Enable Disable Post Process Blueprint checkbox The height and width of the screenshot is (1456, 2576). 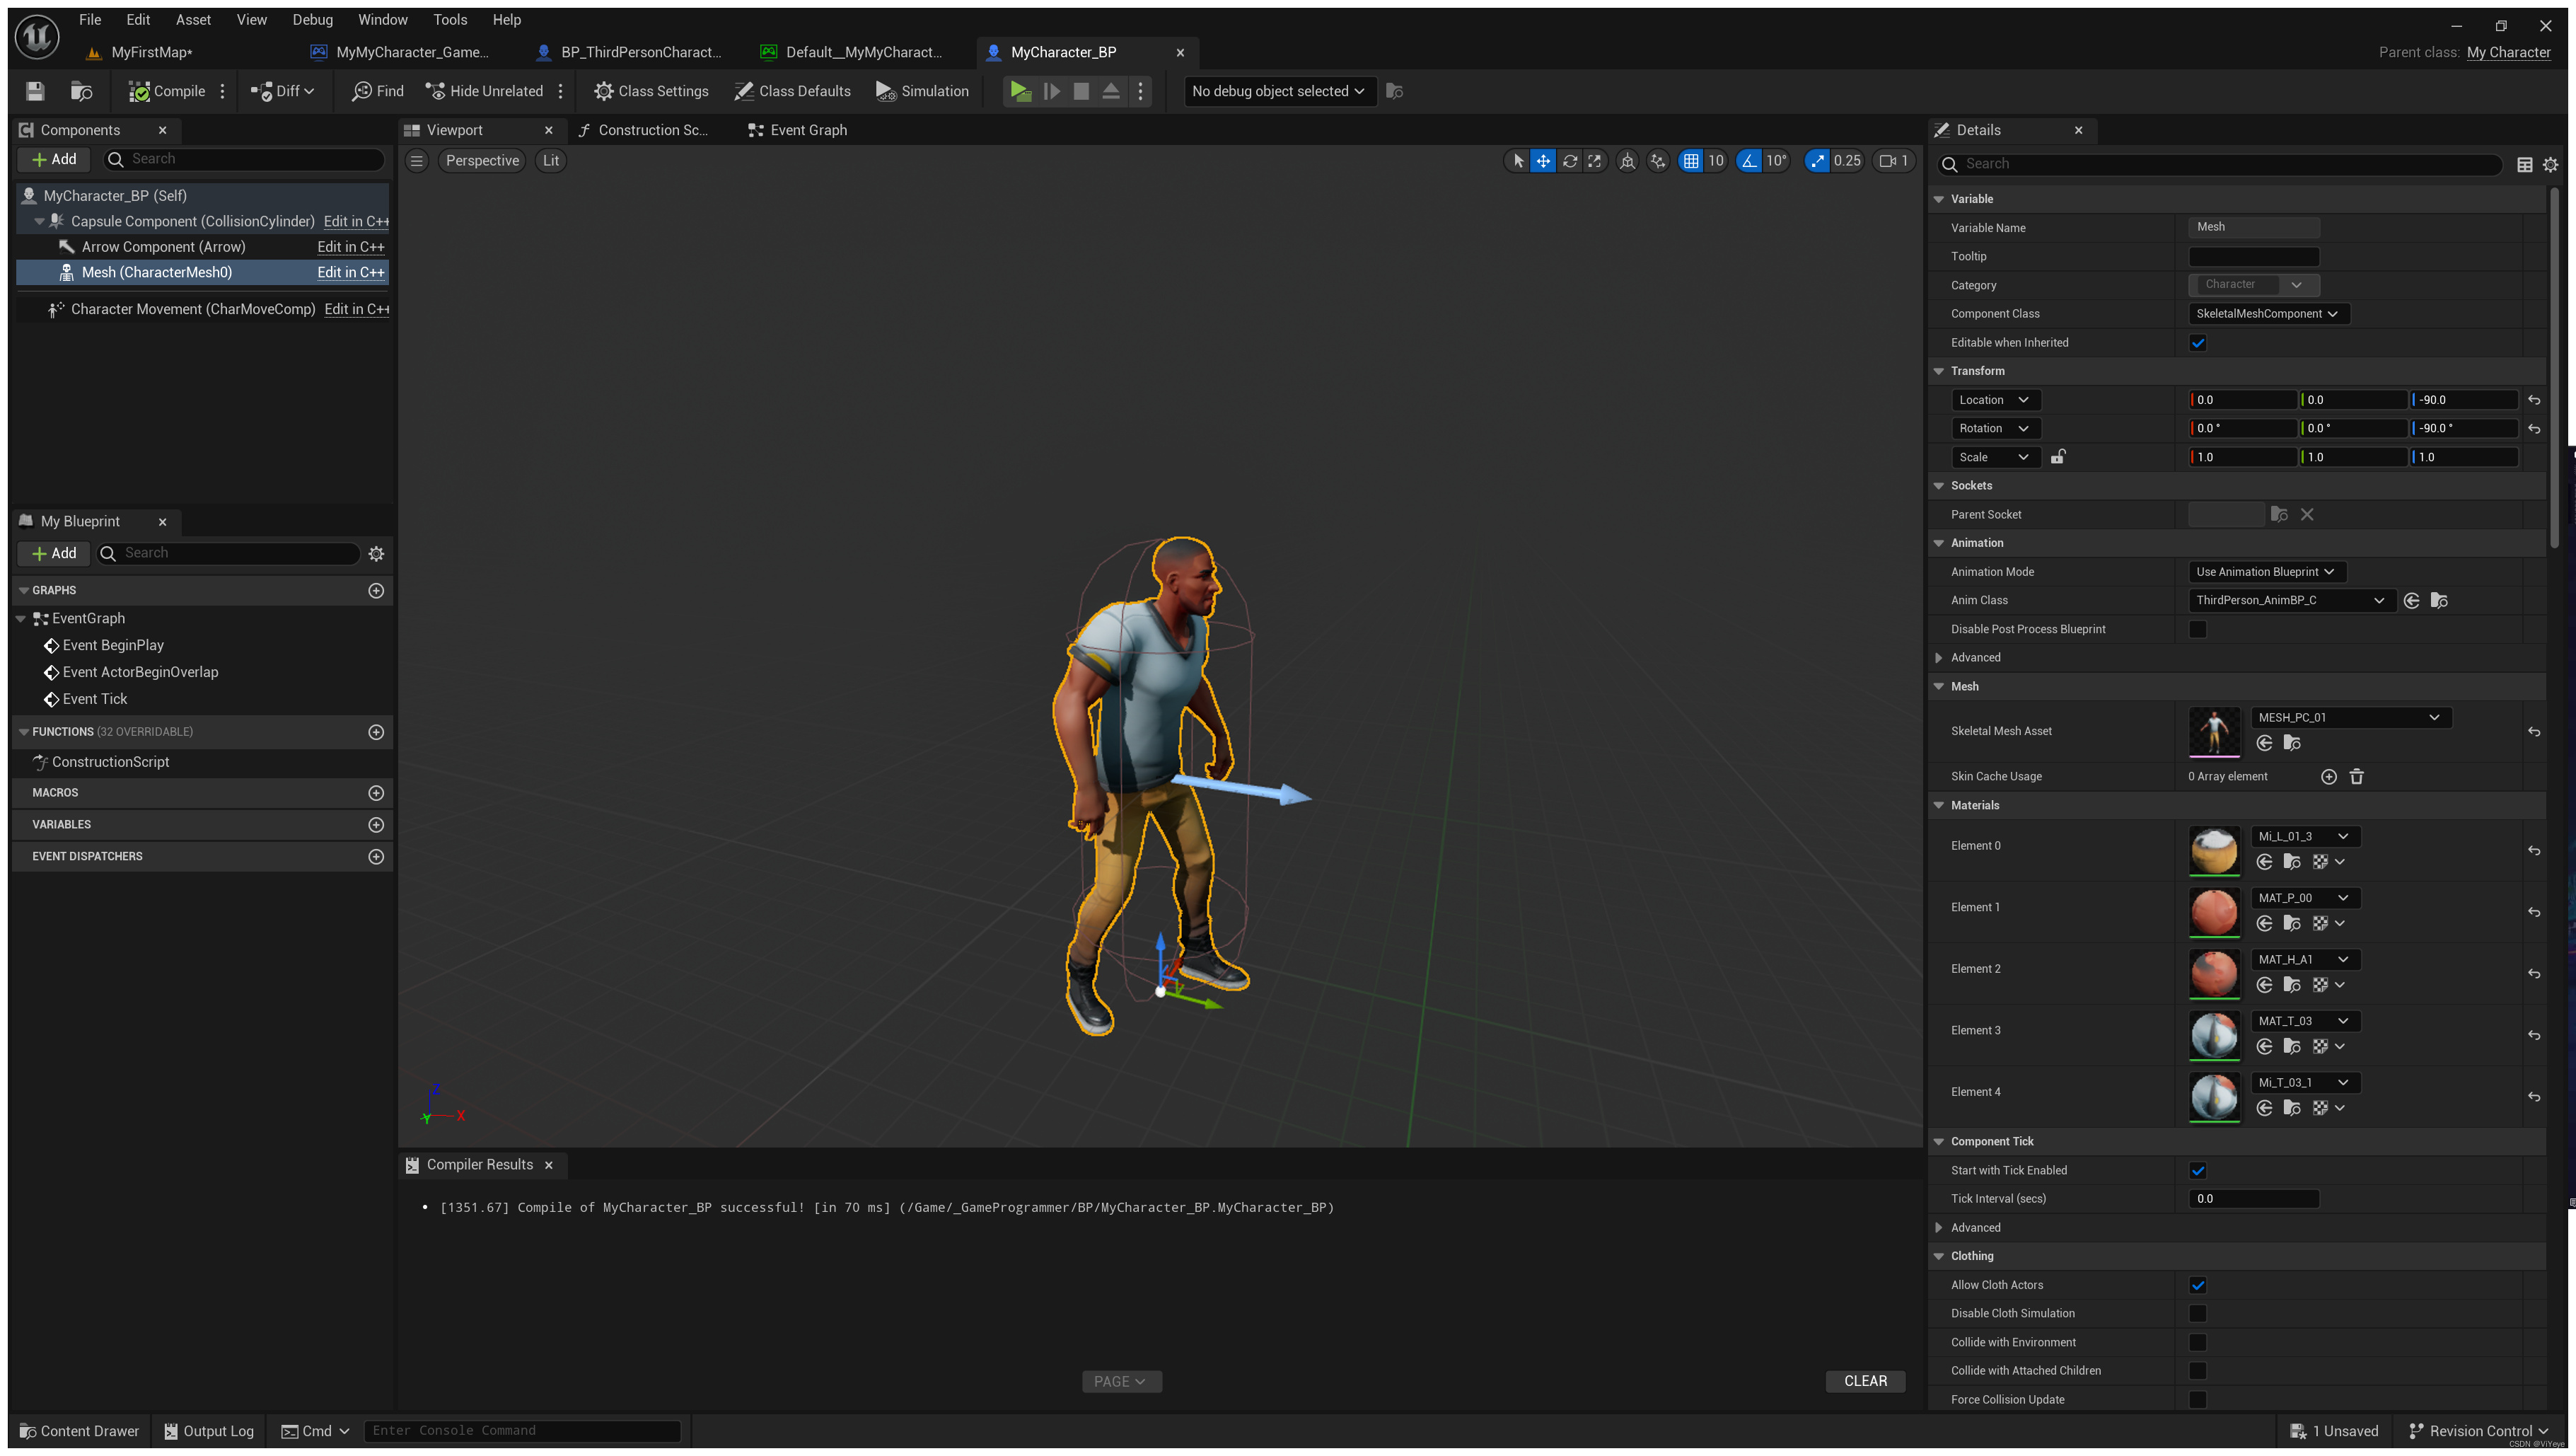click(2198, 629)
